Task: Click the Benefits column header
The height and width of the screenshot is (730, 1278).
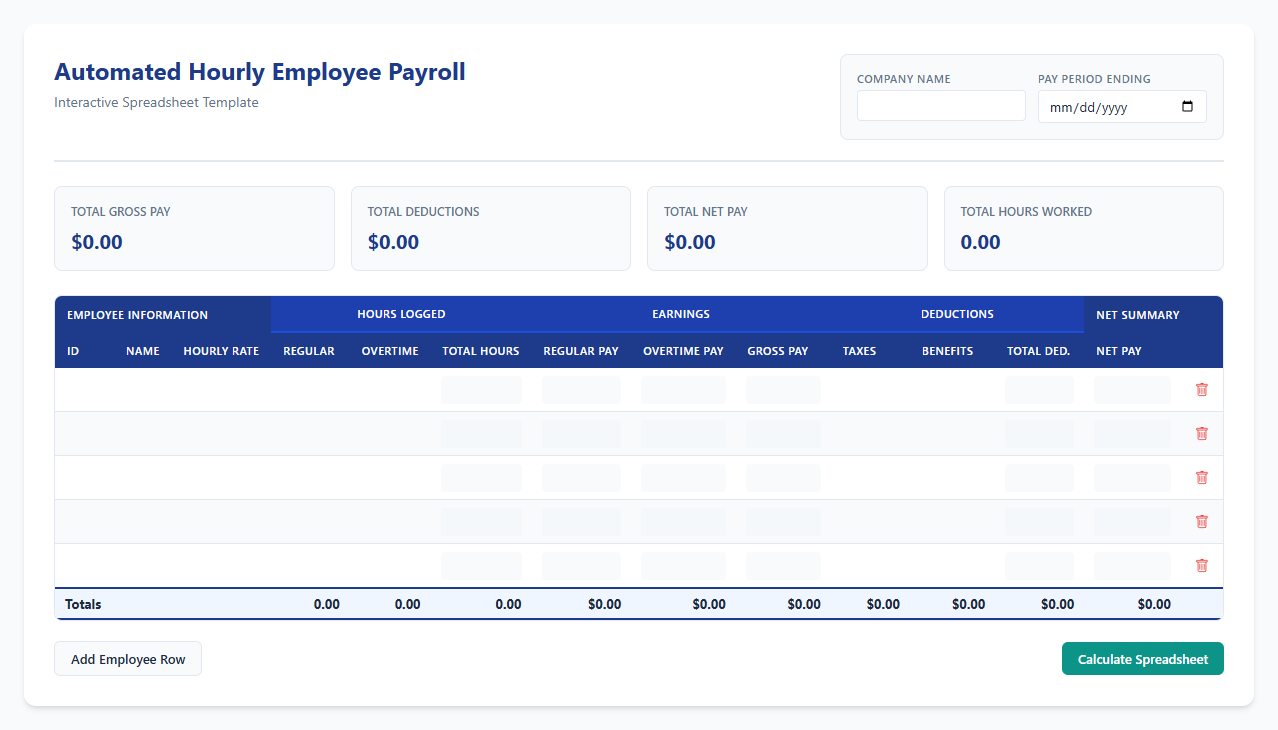Action: tap(947, 351)
